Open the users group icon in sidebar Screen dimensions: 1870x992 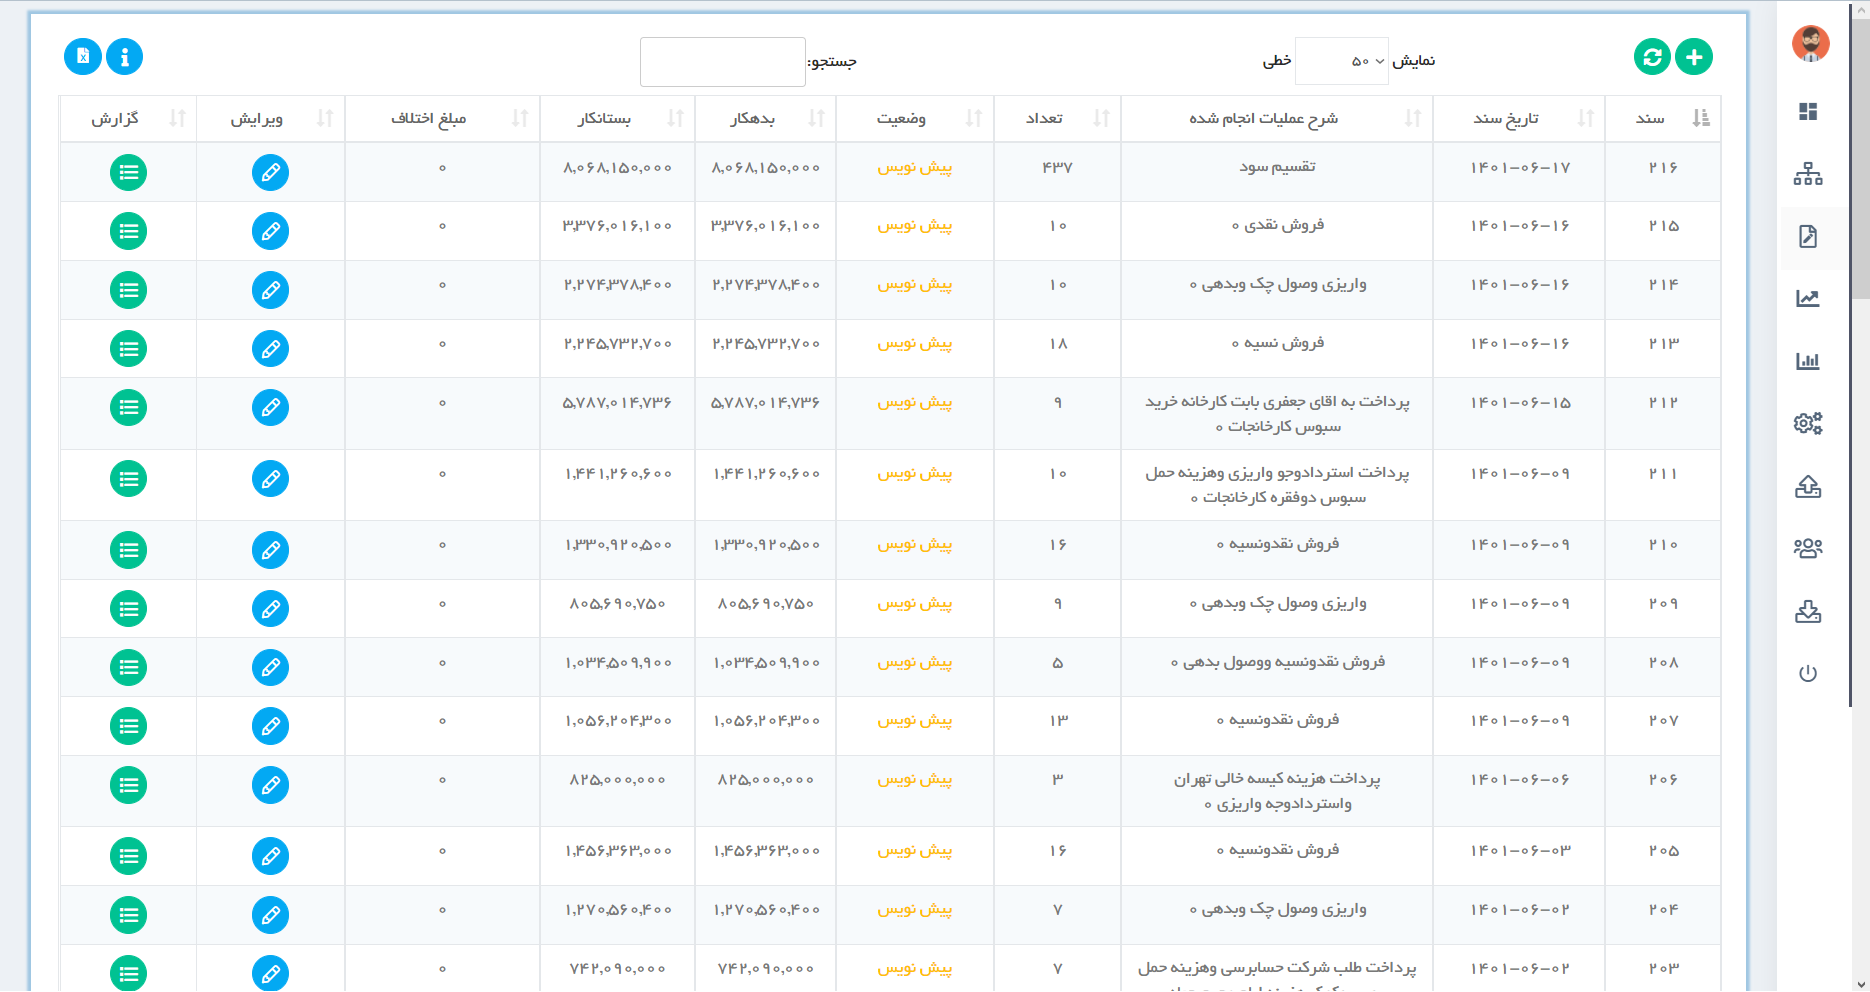tap(1808, 548)
